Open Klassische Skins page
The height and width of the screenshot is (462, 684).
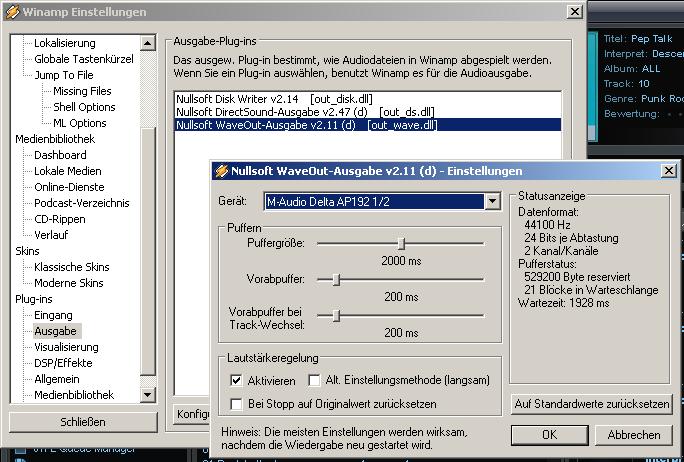(72, 267)
